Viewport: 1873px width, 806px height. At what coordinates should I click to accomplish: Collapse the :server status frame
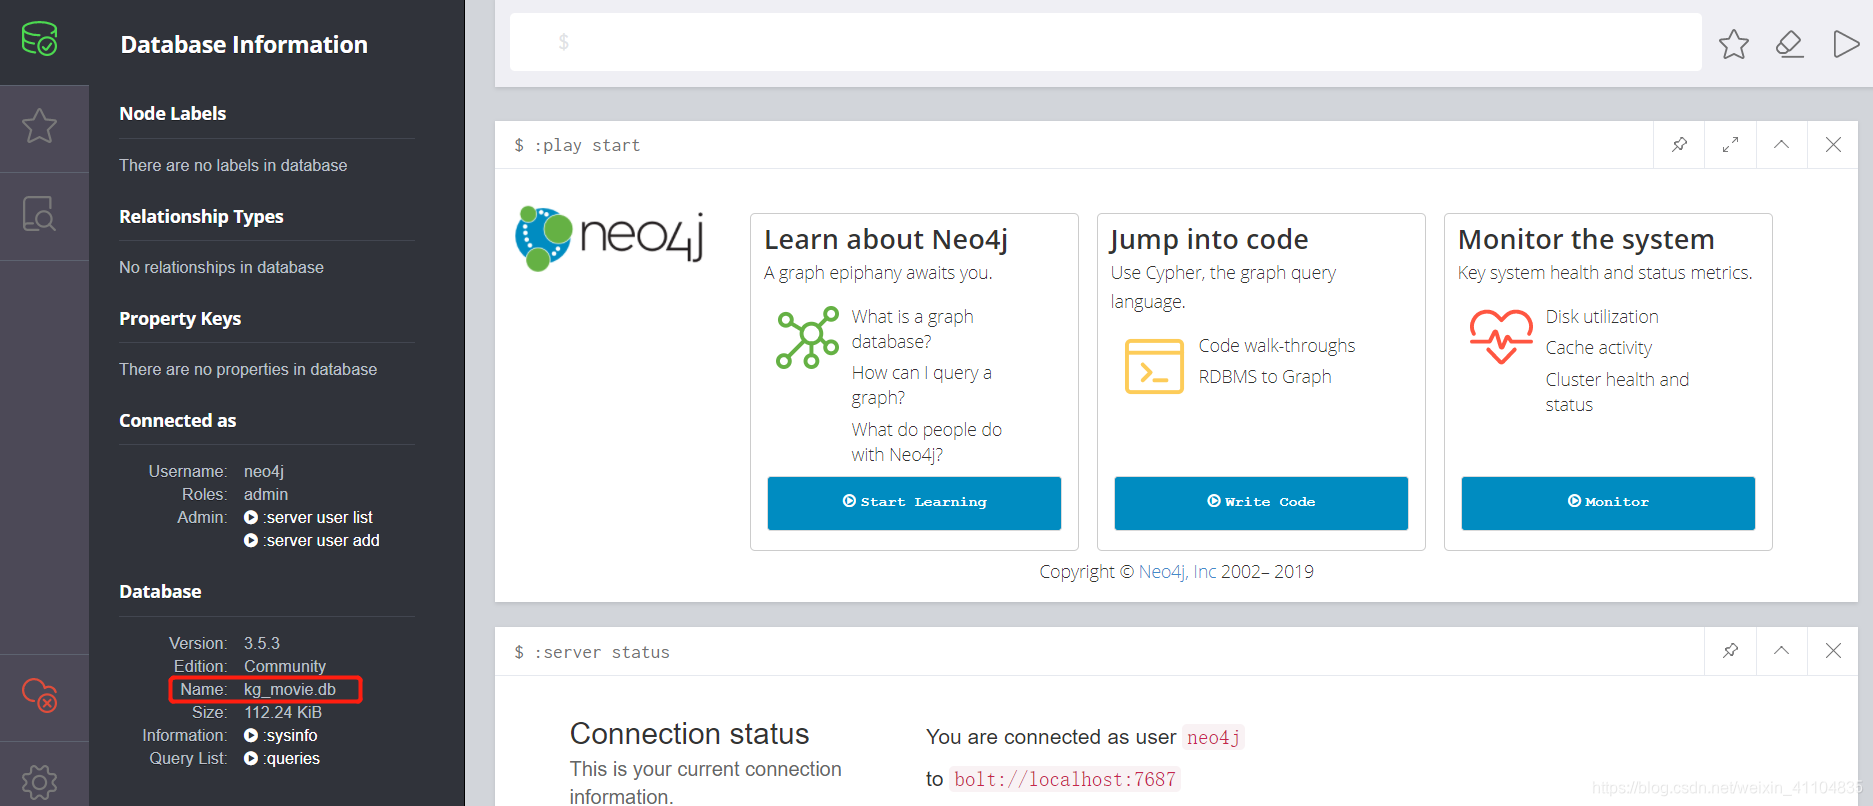1782,651
